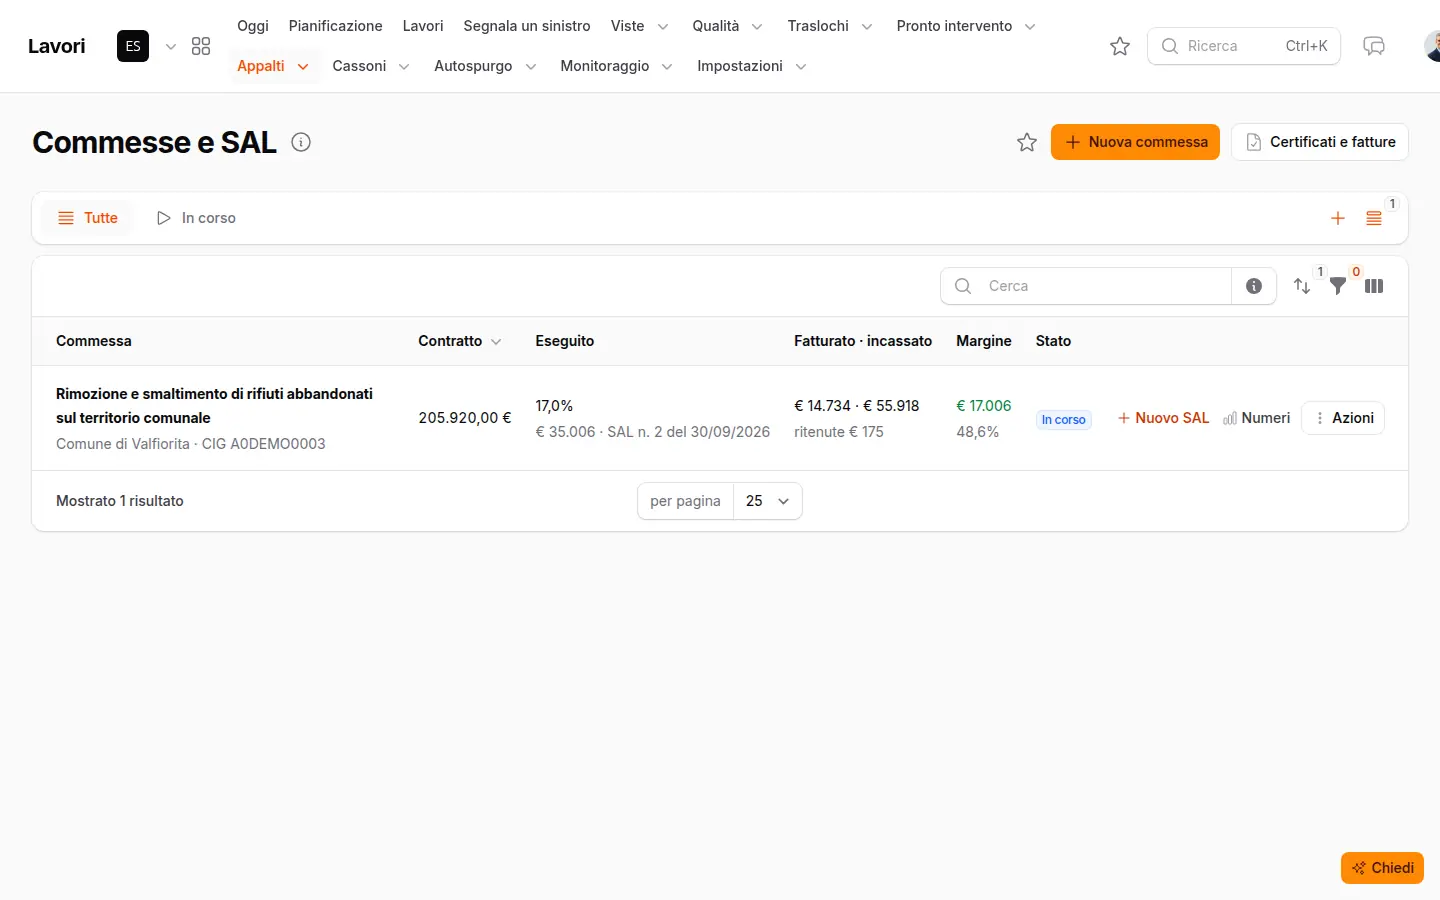The image size is (1440, 900).
Task: Switch to In corso tab
Action: pyautogui.click(x=196, y=218)
